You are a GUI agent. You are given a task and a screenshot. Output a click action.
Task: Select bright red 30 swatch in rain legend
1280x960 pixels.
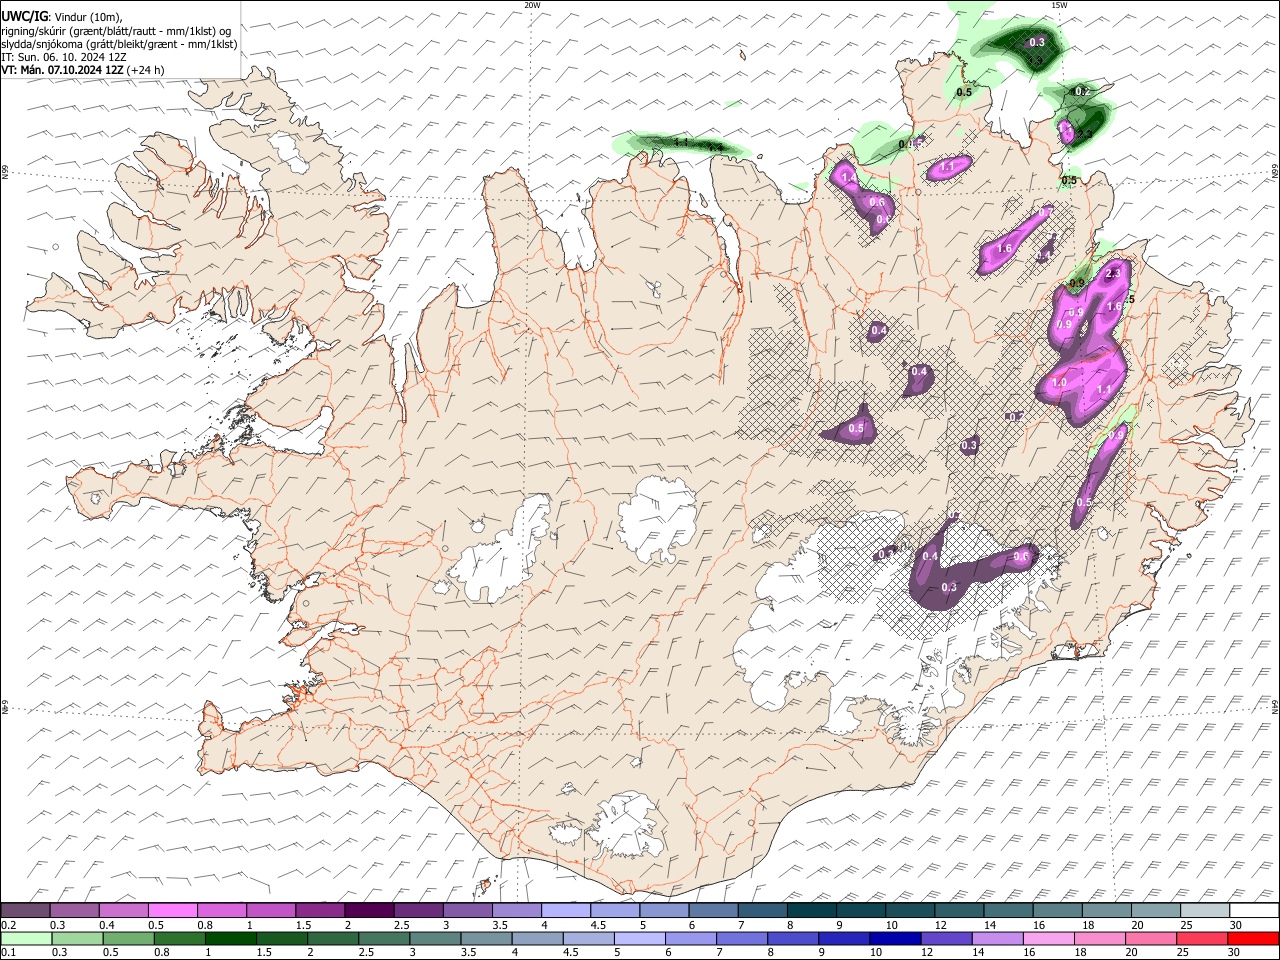pos(1254,939)
